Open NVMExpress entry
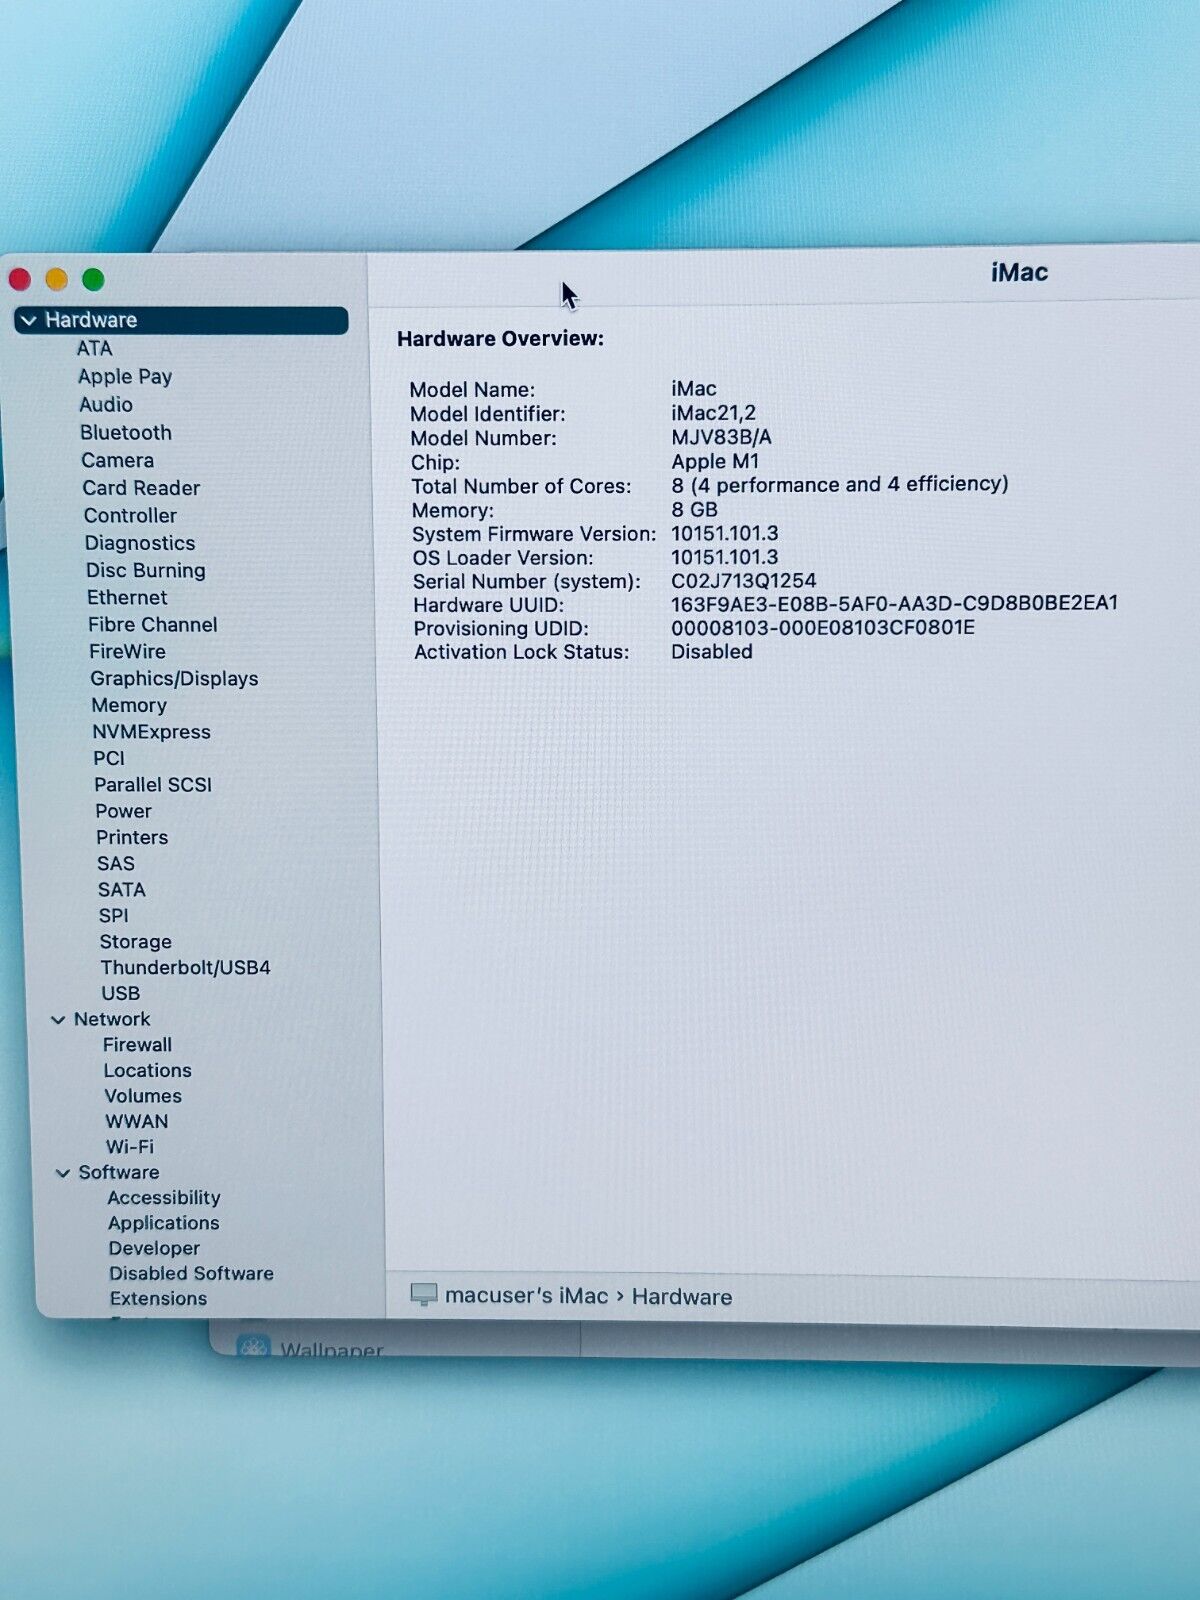 pyautogui.click(x=151, y=732)
